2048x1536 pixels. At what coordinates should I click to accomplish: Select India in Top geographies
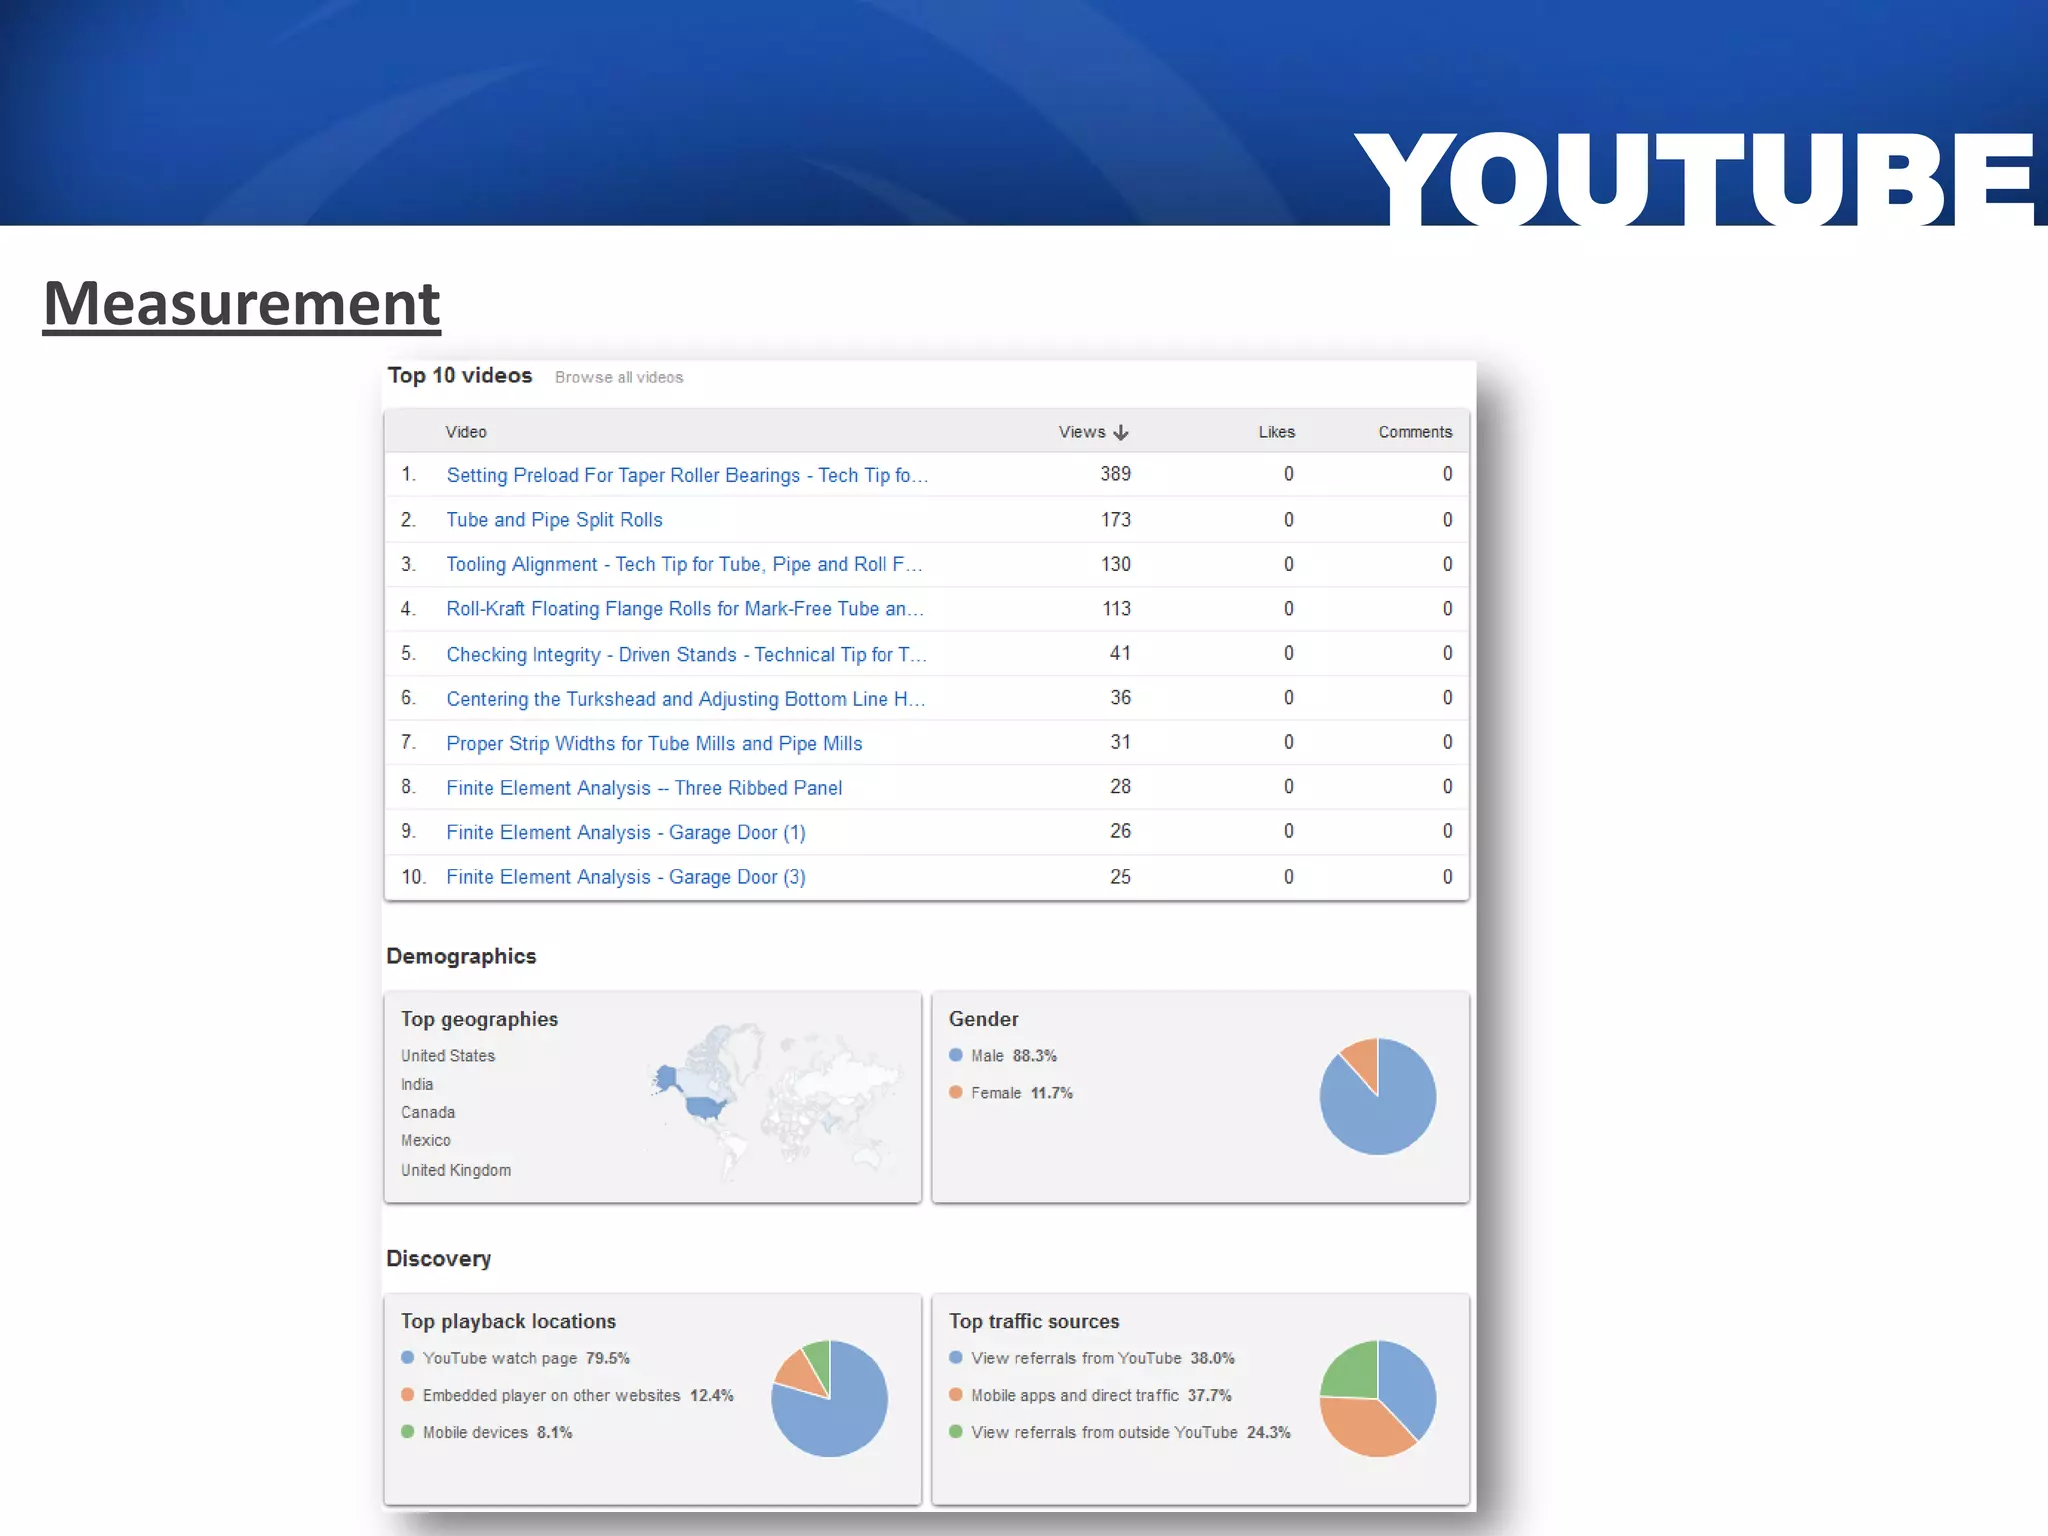417,1084
